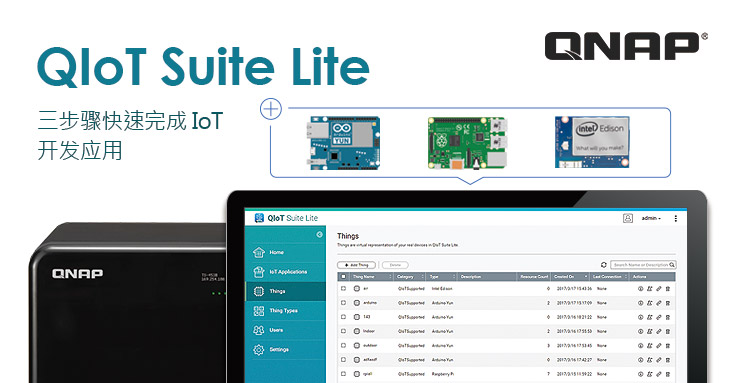Check the Intel Edison row checkbox
Screen dimensions: 732x383
344,289
